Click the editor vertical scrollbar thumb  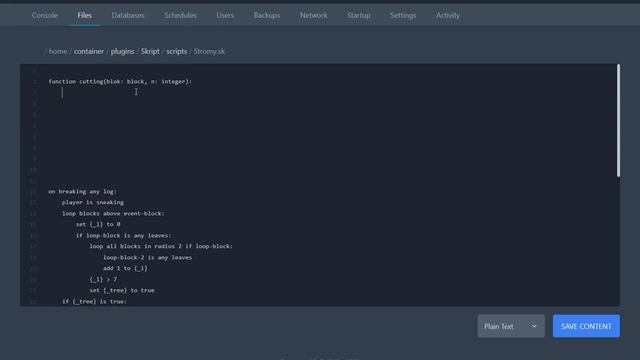pyautogui.click(x=618, y=120)
